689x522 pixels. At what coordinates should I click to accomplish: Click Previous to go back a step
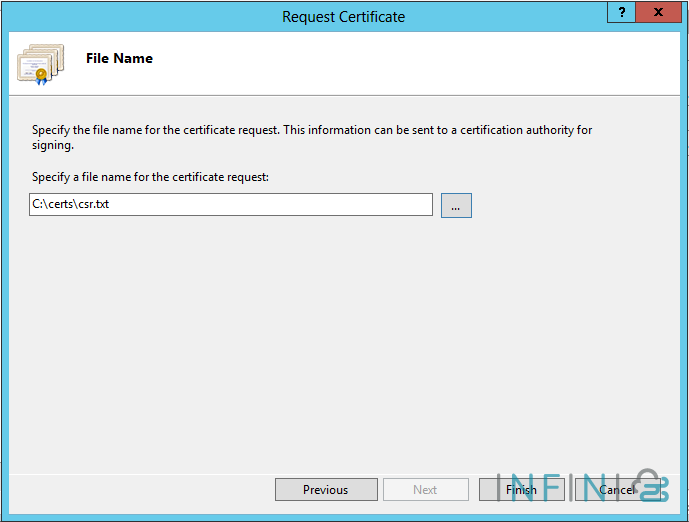pos(326,490)
